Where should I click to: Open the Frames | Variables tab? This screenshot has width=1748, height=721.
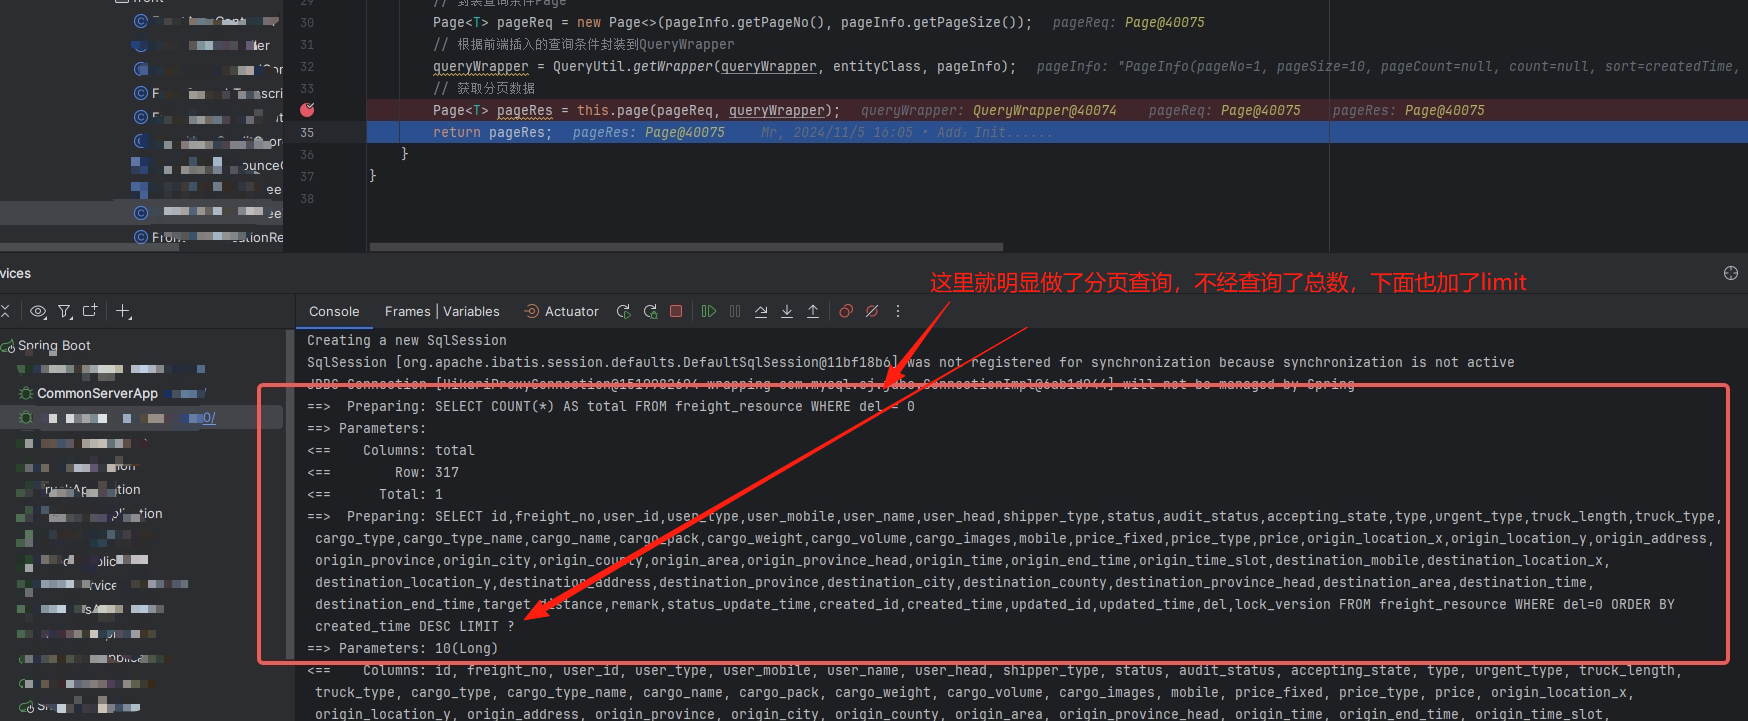(x=442, y=311)
